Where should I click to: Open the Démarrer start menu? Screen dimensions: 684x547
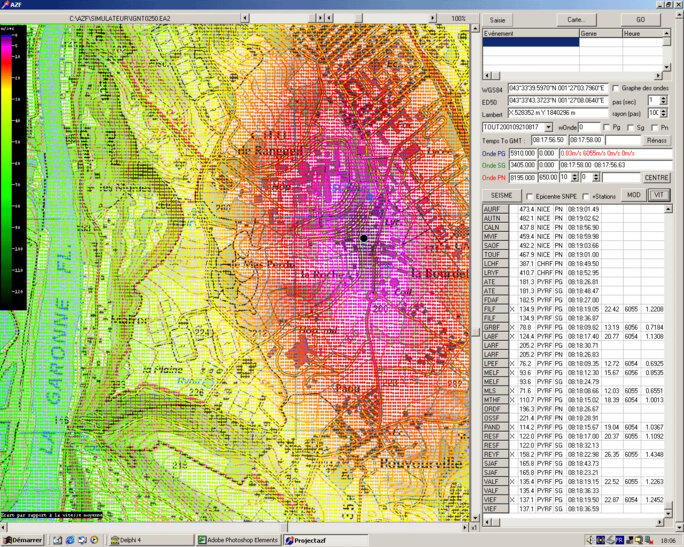click(x=23, y=539)
